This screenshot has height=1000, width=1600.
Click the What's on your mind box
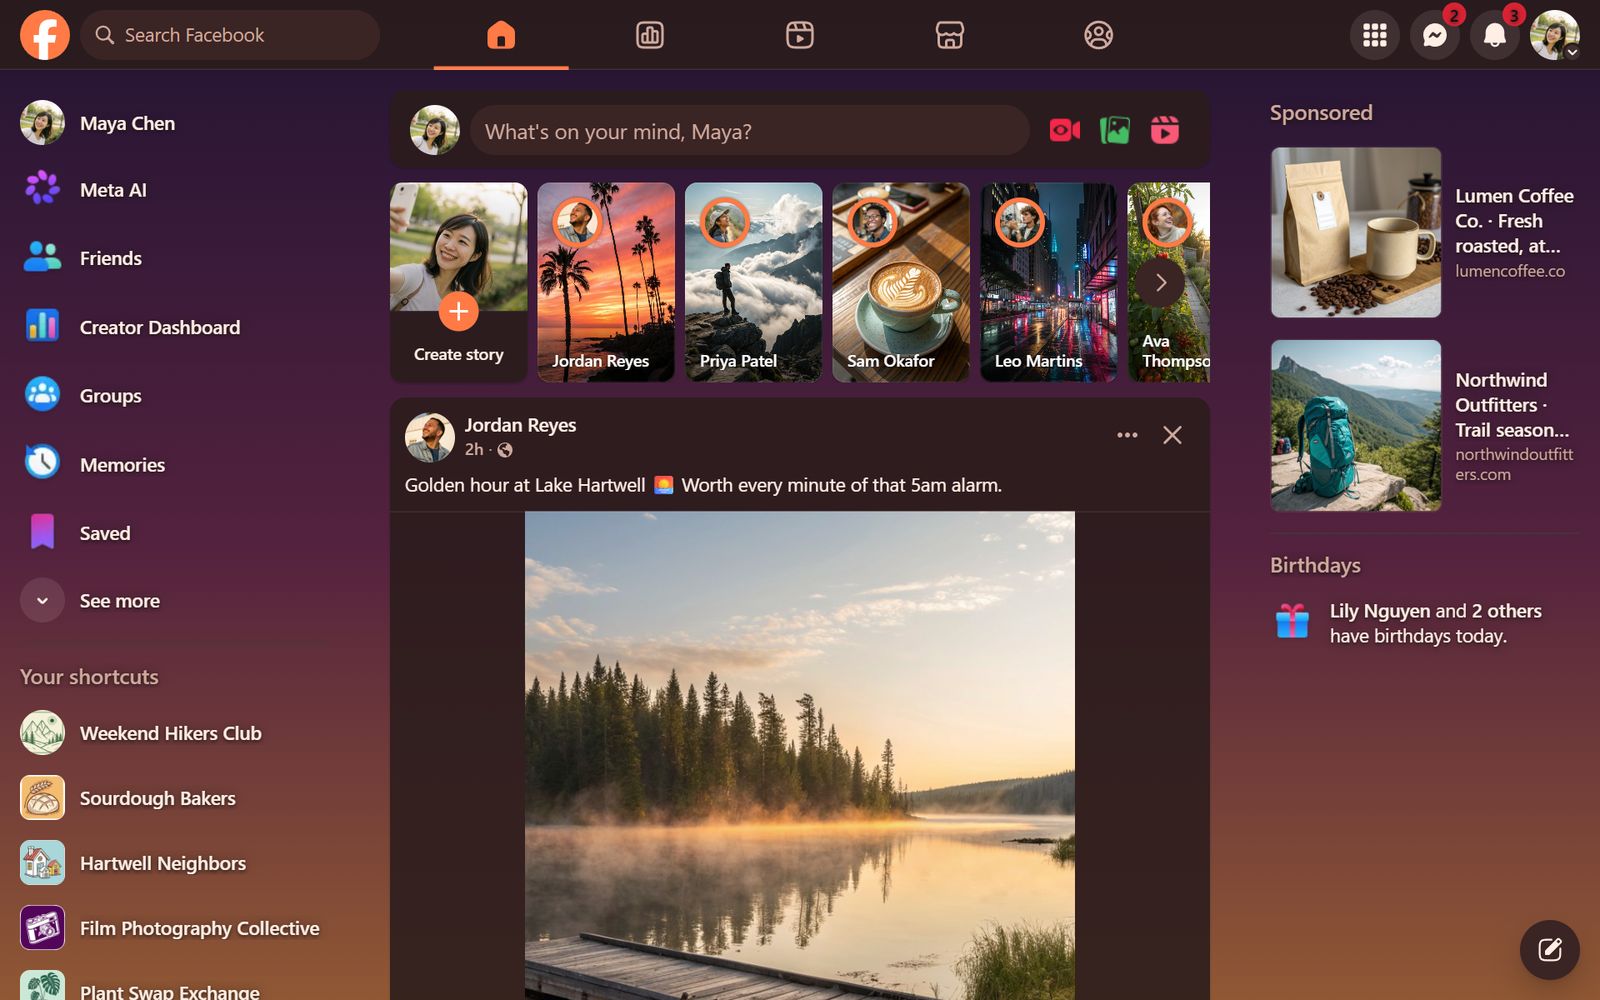(750, 131)
